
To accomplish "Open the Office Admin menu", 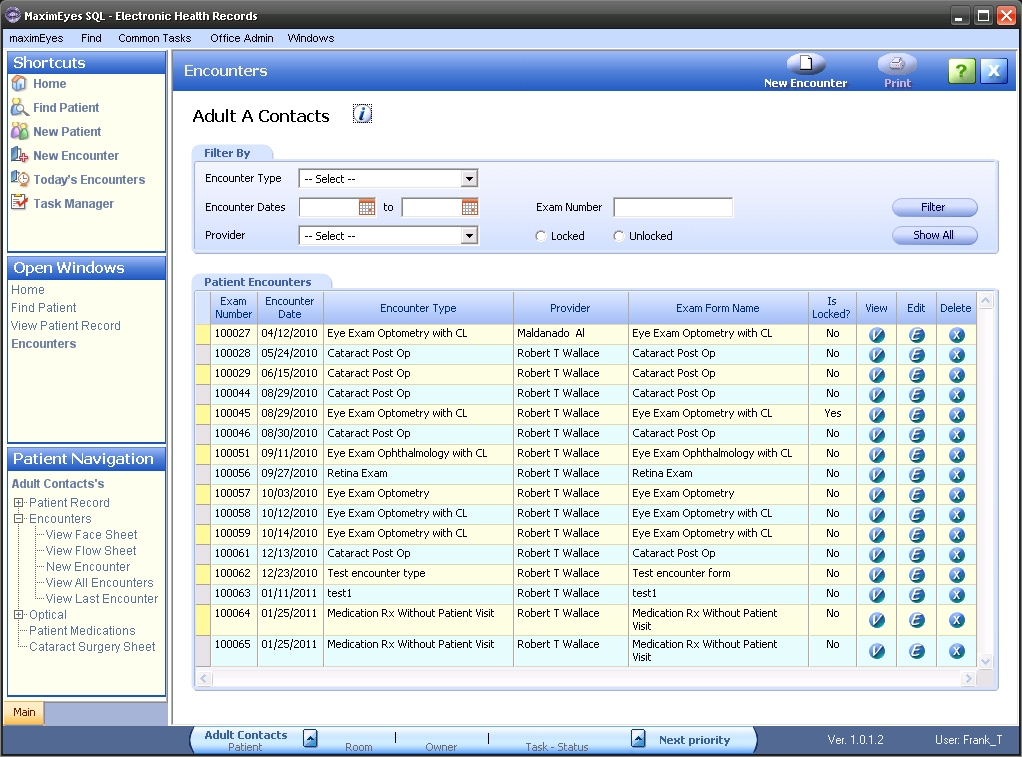I will [242, 38].
